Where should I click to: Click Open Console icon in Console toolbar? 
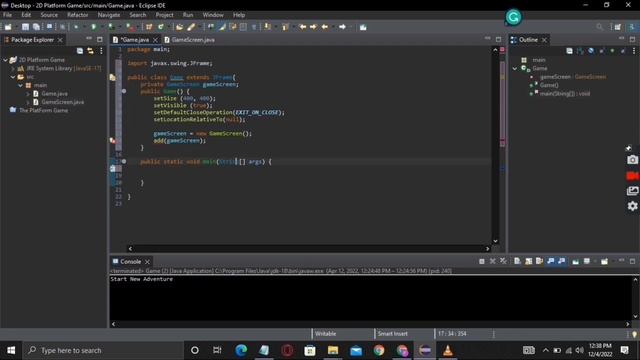[x=604, y=261]
